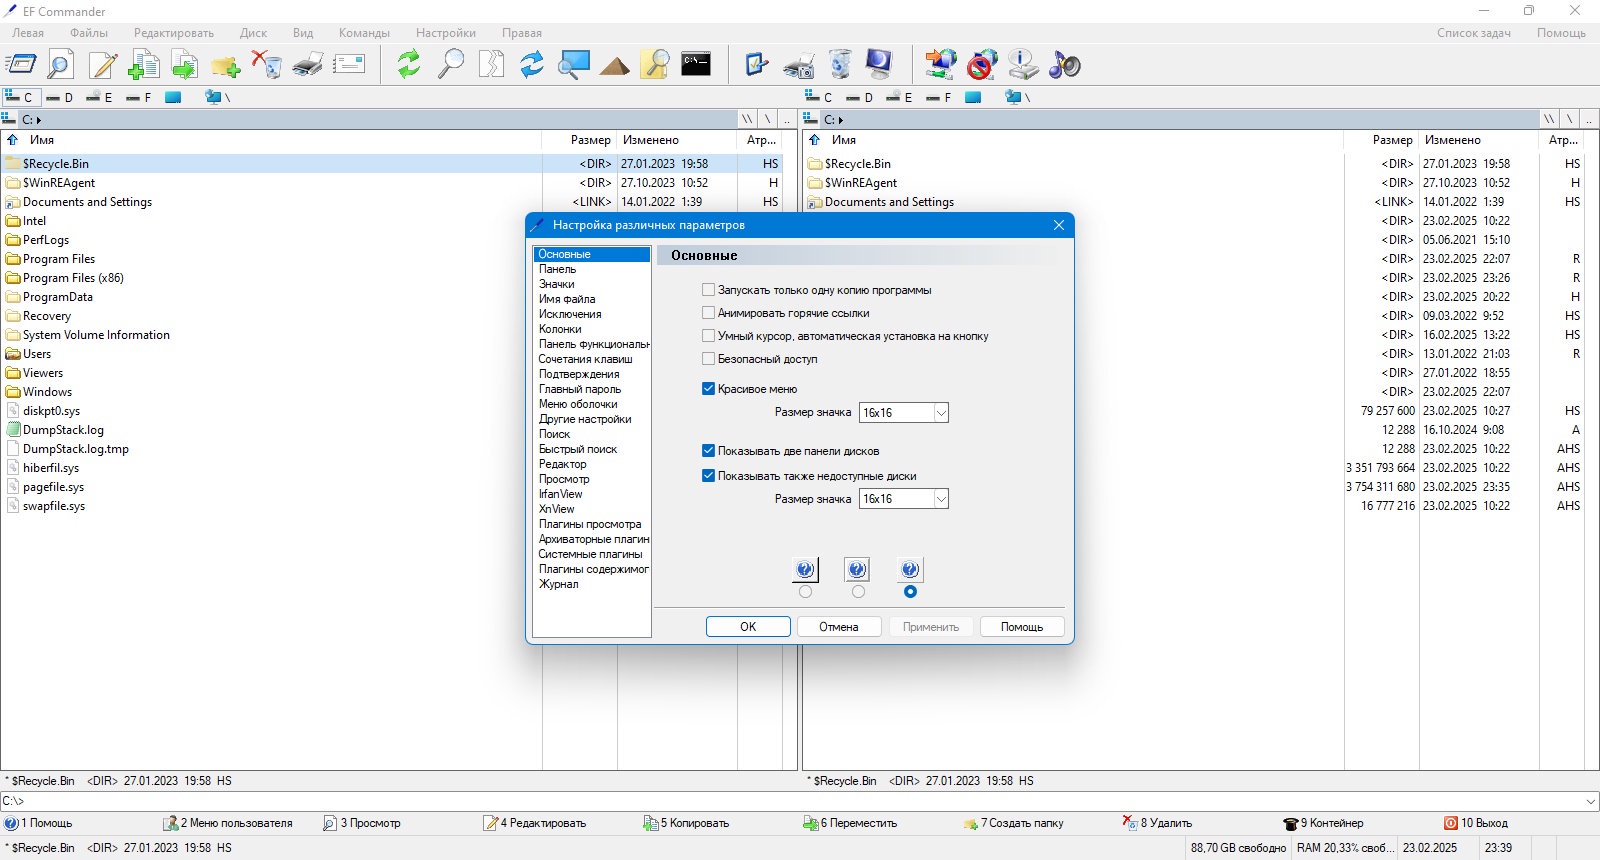Confirm settings with OK button

(x=748, y=627)
